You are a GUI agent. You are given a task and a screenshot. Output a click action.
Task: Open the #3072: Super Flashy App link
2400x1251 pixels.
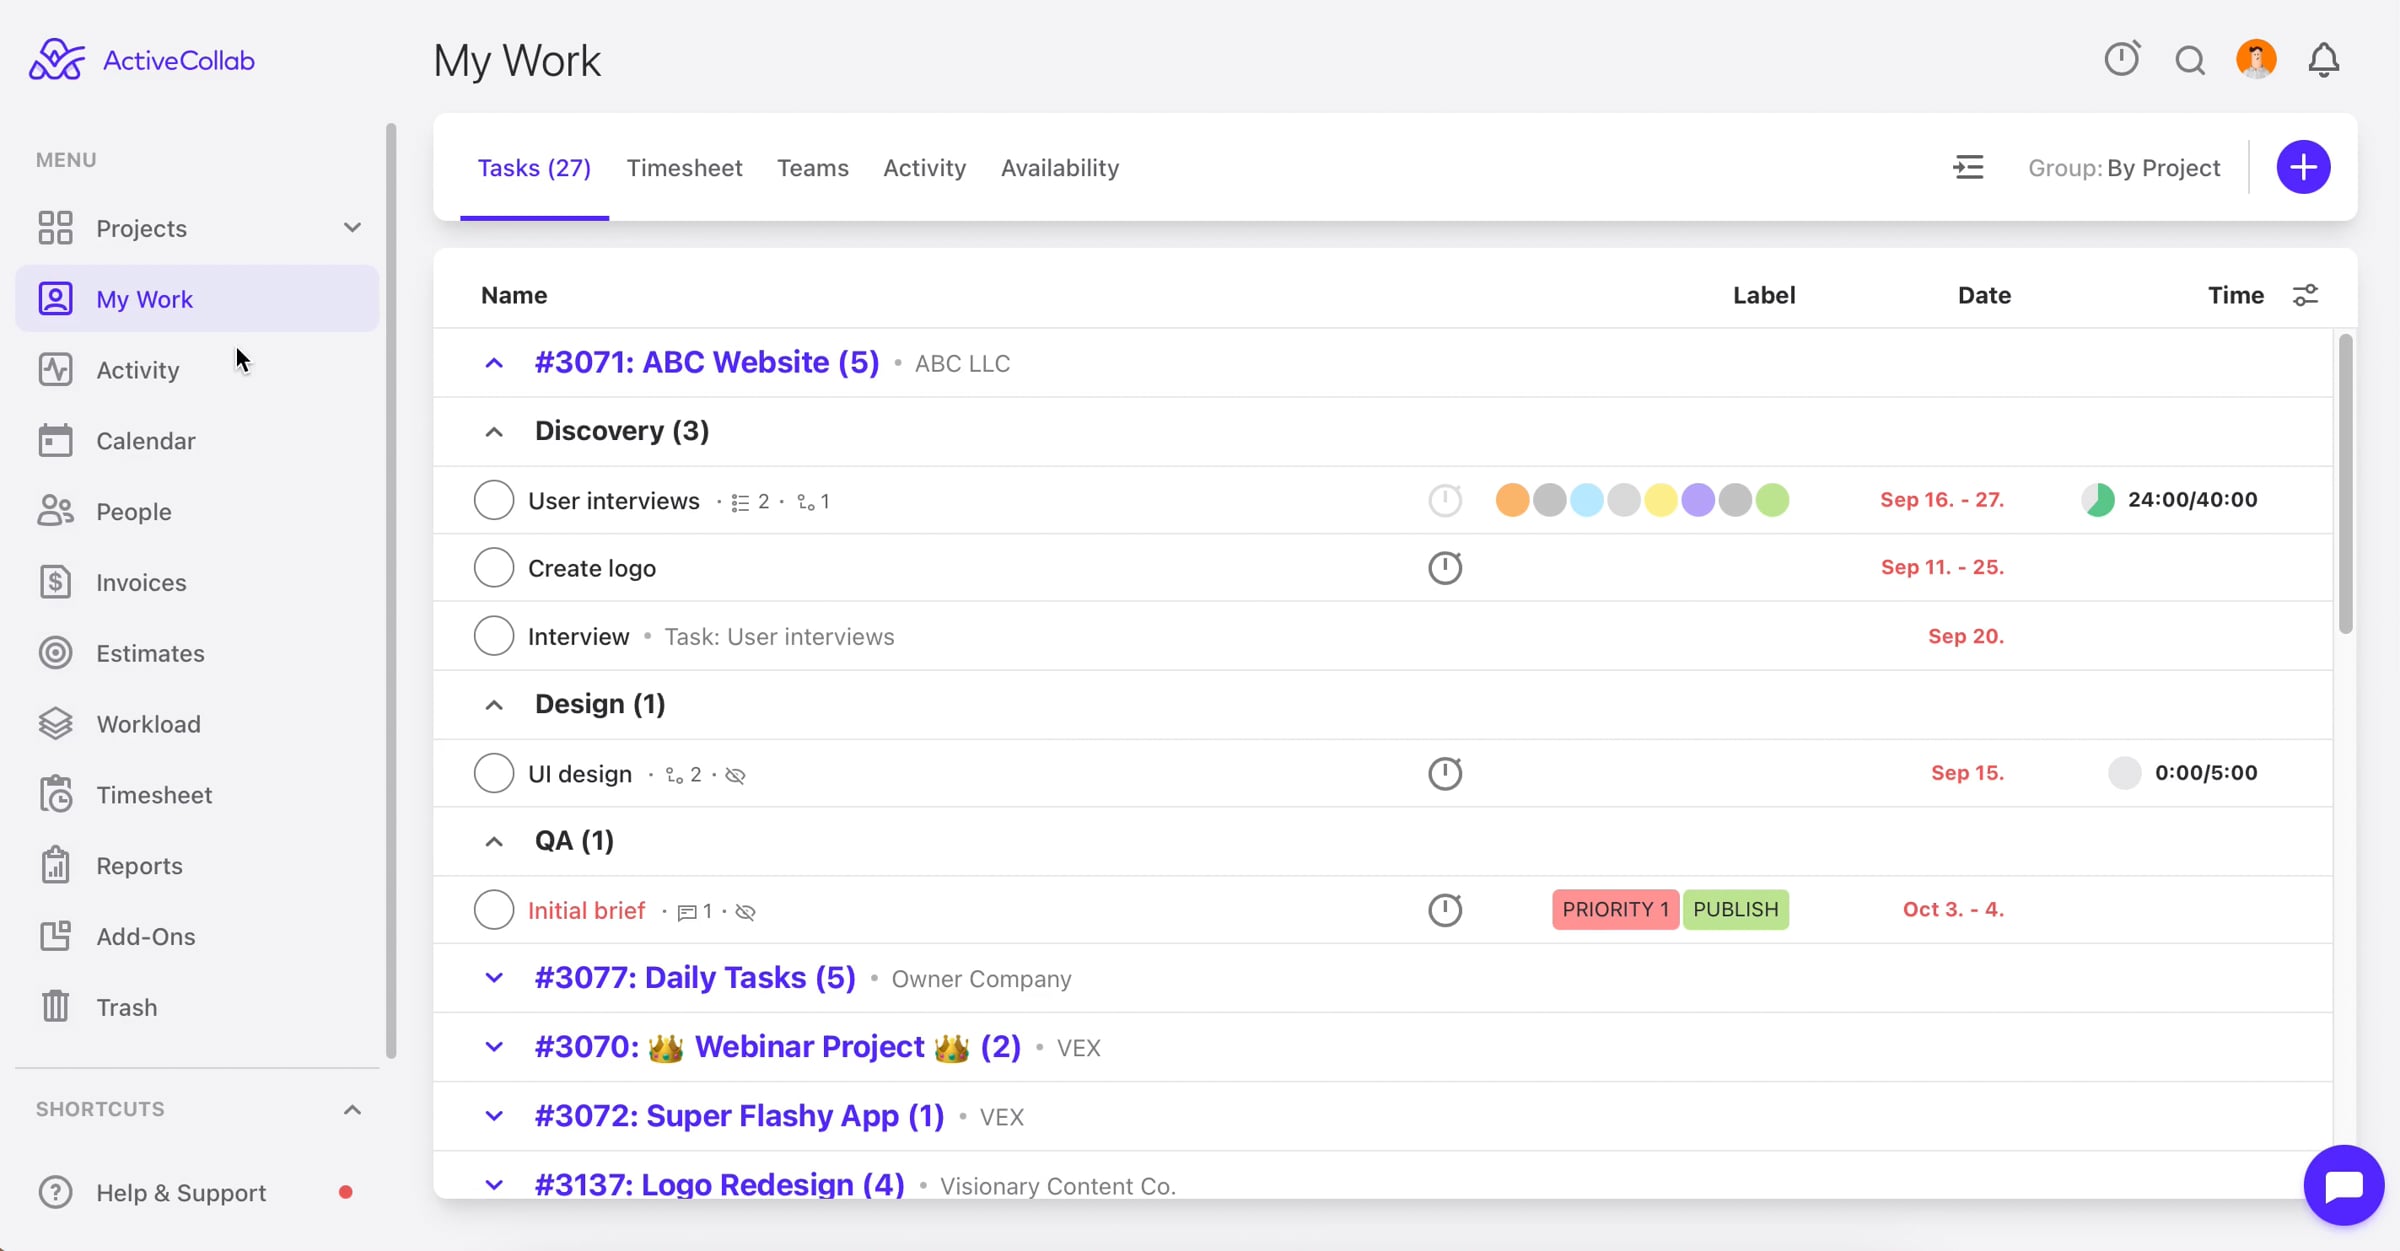pos(740,1115)
